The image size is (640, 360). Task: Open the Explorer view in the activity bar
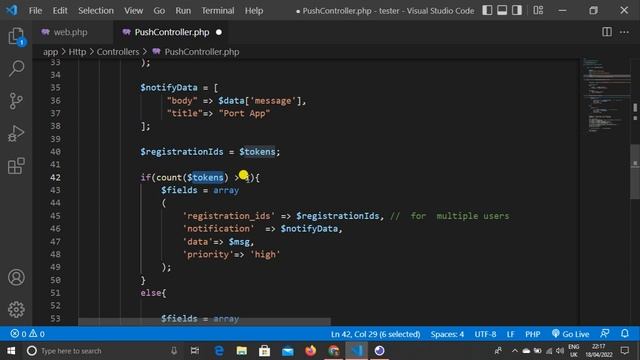16,37
